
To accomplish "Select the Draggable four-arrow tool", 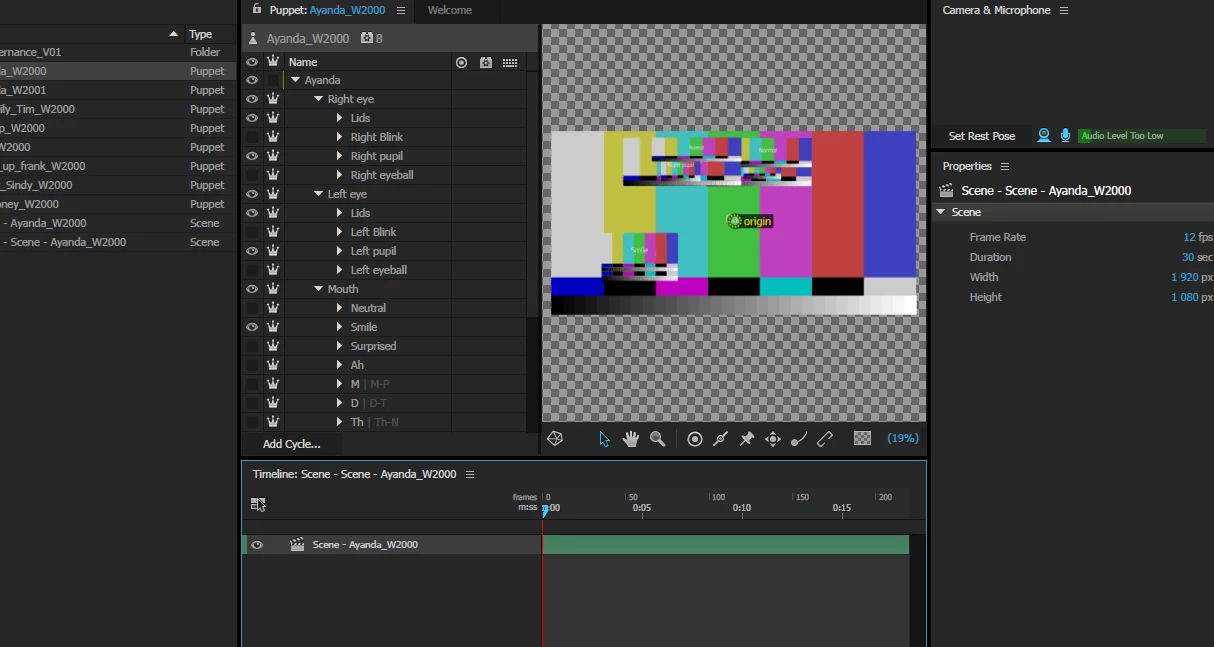I will coord(773,439).
